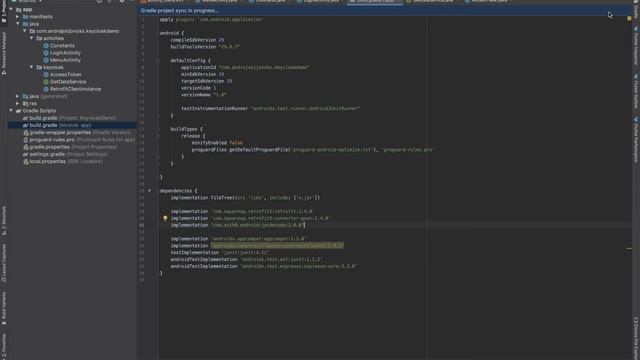Click the res folder icon
The width and height of the screenshot is (640, 360).
tap(26, 104)
